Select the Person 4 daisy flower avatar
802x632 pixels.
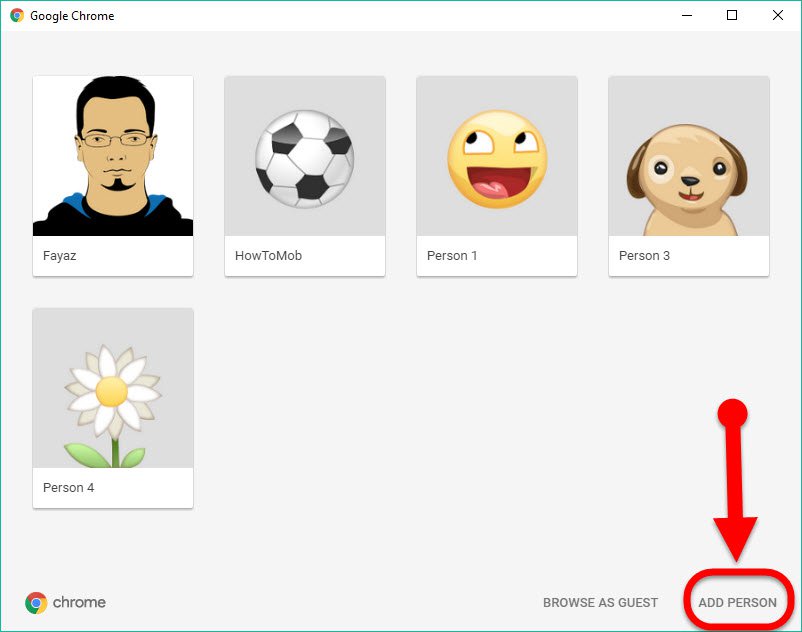113,388
